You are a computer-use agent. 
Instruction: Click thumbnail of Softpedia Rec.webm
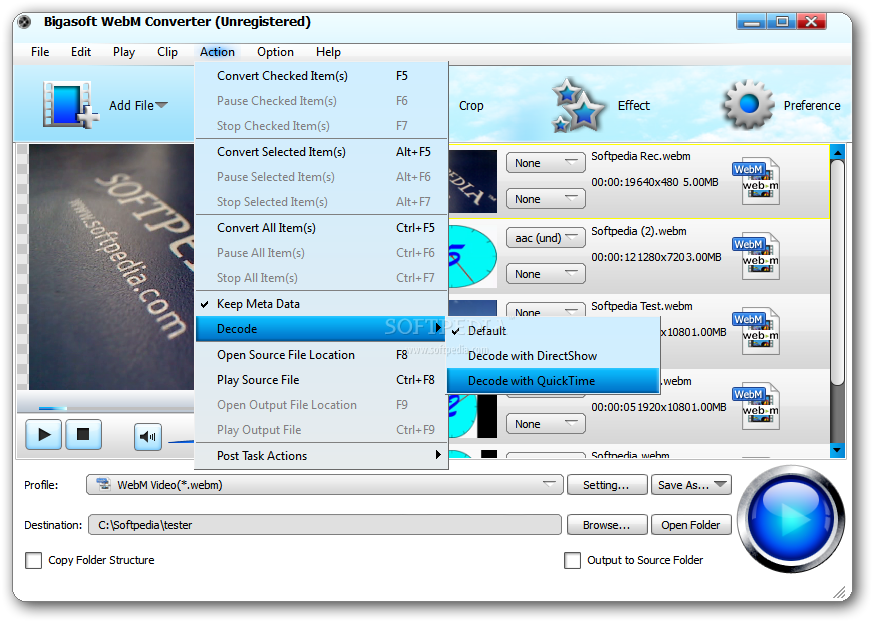coord(472,182)
